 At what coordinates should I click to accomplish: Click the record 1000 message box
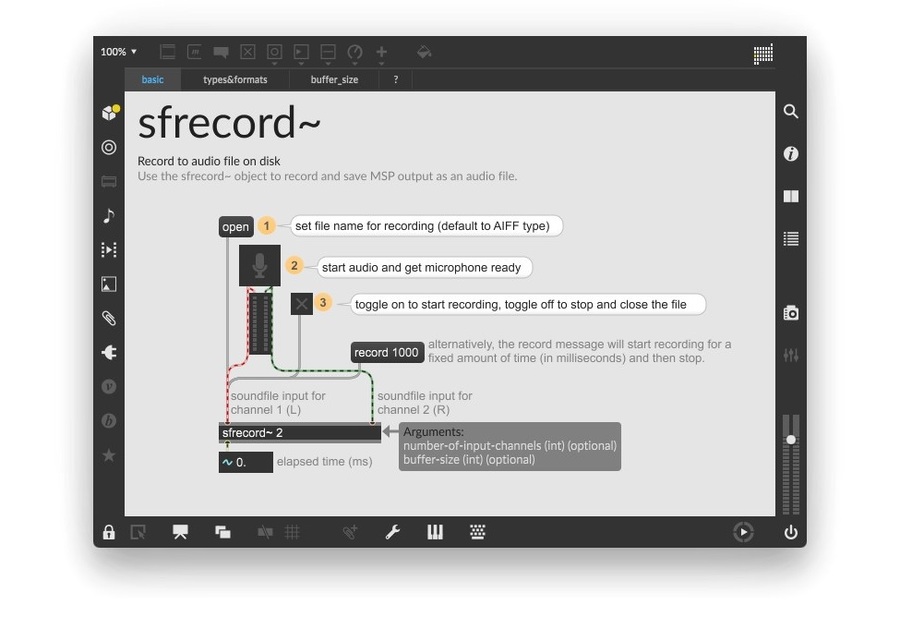tap(387, 352)
